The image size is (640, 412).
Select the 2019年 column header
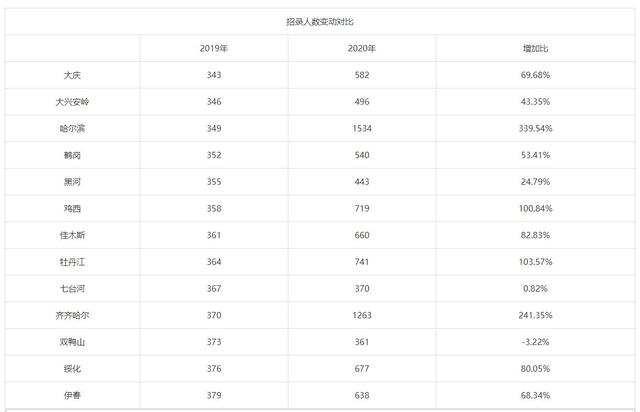214,48
